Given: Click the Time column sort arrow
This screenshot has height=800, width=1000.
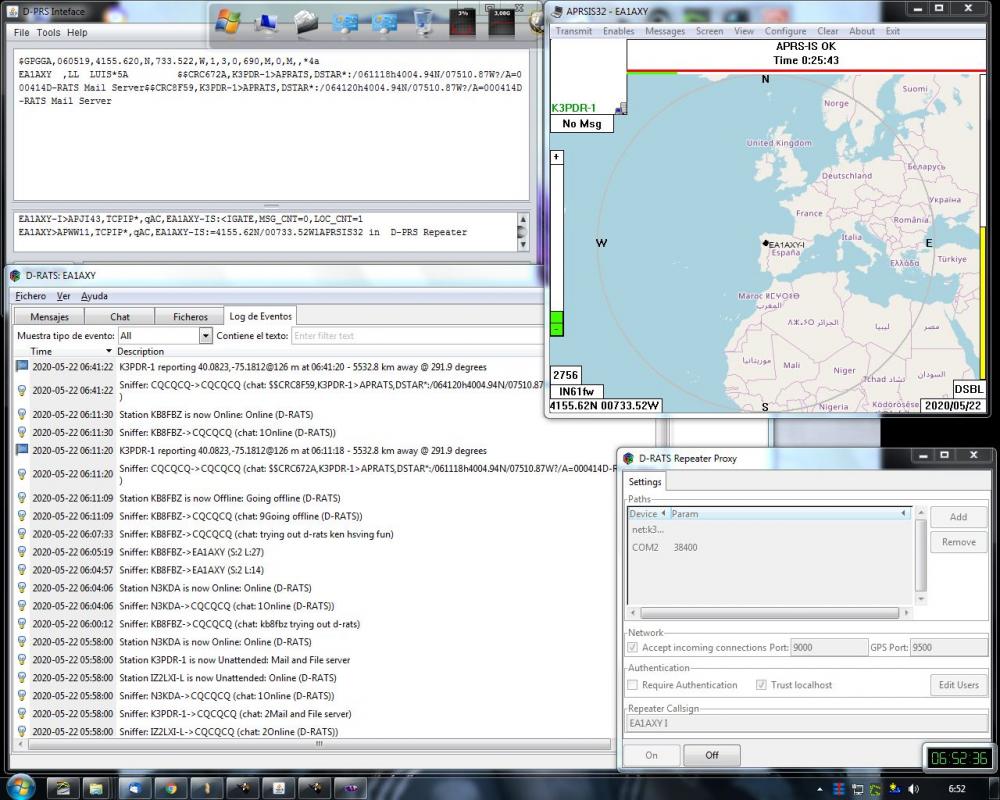Looking at the screenshot, I should click(x=109, y=351).
